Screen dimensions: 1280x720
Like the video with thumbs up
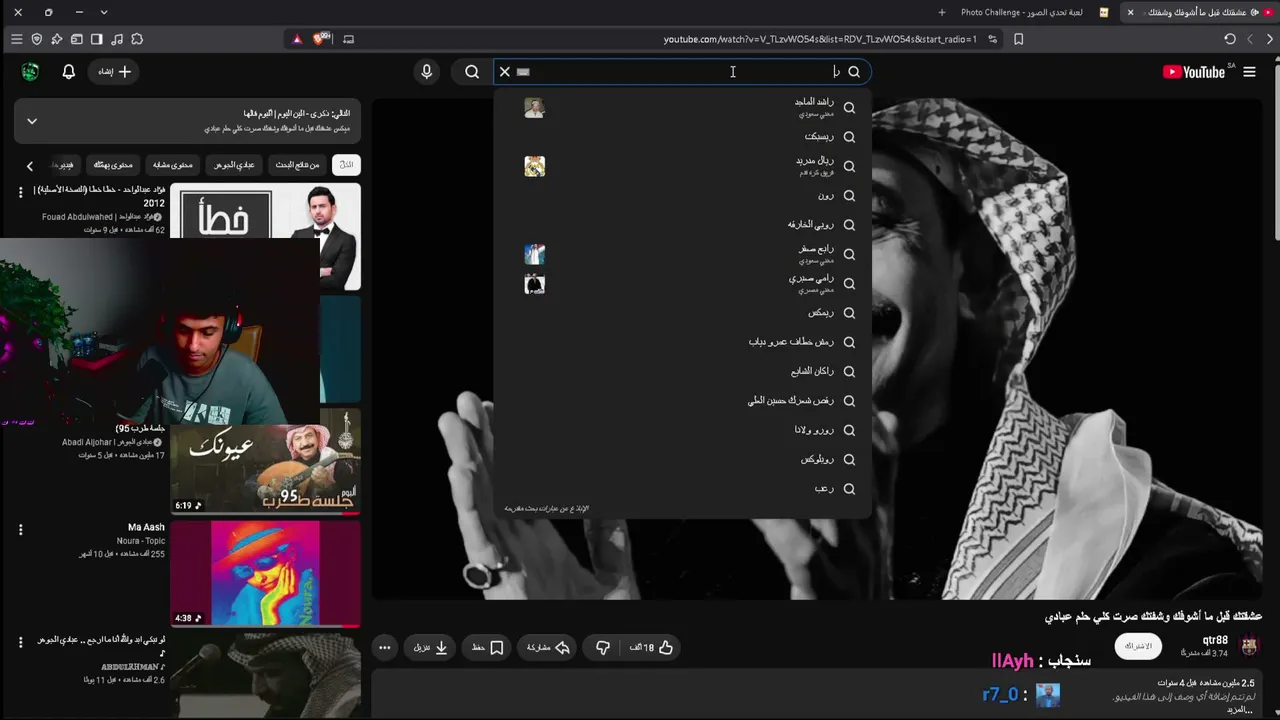tap(652, 648)
